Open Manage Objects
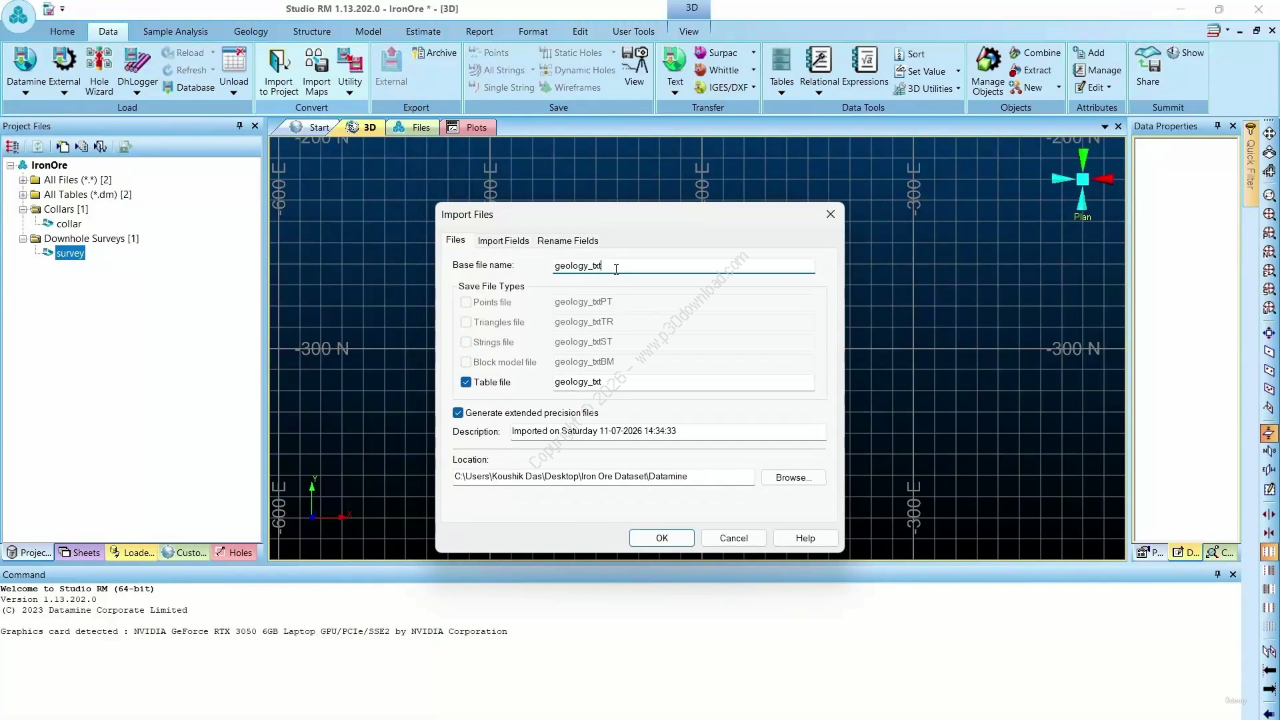 [988, 70]
